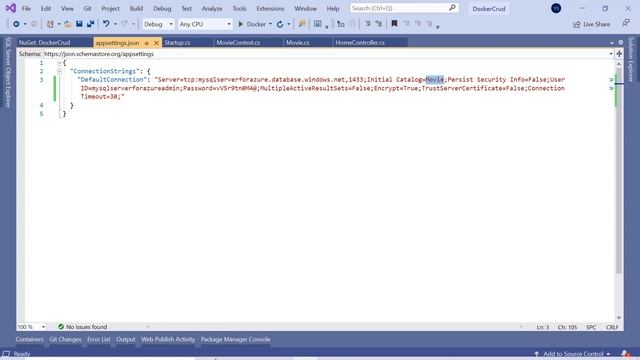This screenshot has height=360, width=640.
Task: Expand the Solution Explorer side panel
Action: coord(631,59)
